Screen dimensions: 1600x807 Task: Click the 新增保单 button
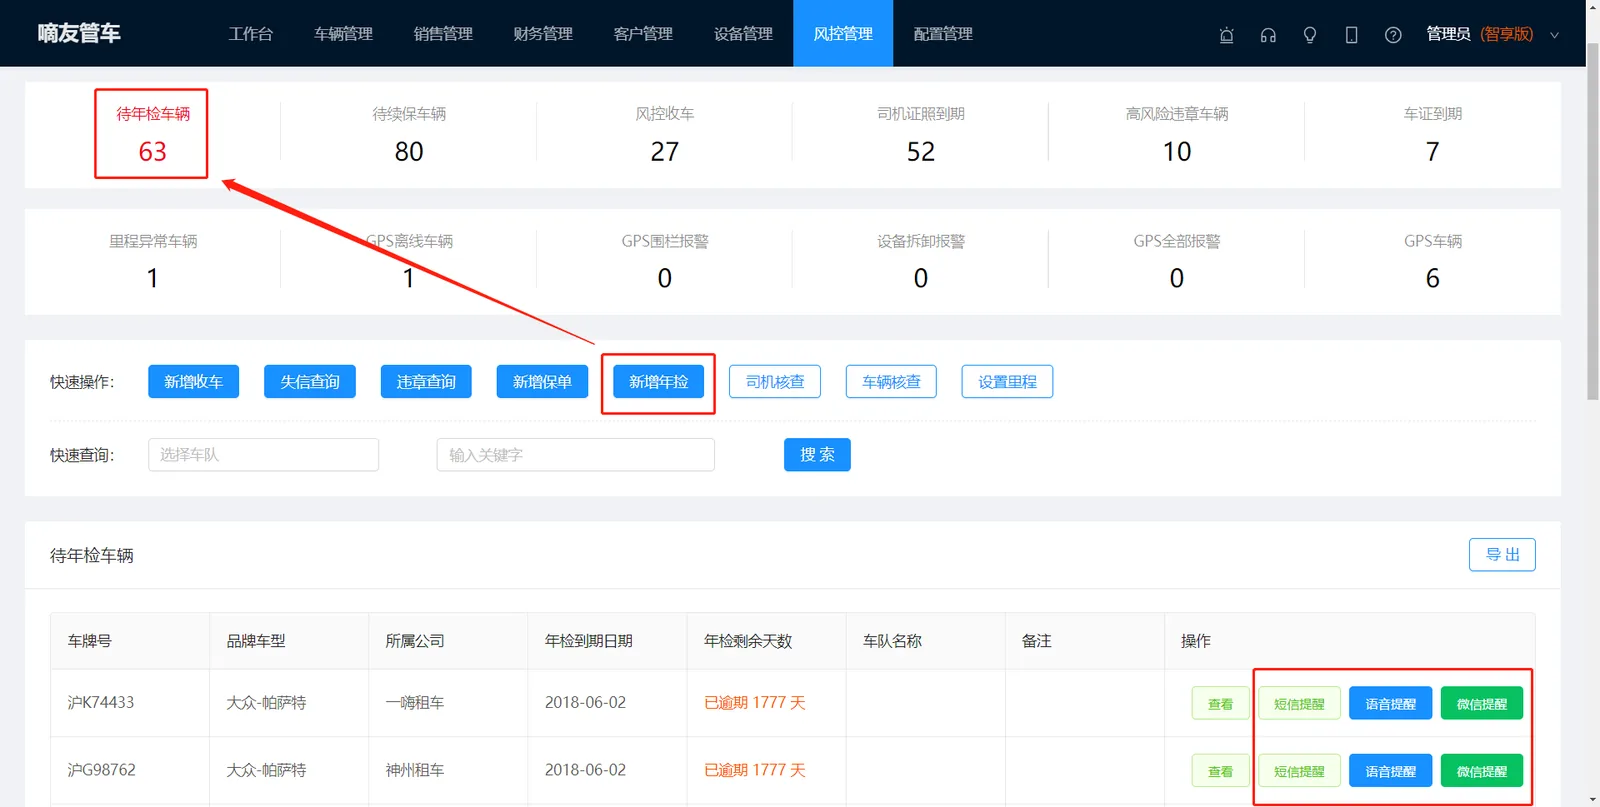click(x=542, y=382)
